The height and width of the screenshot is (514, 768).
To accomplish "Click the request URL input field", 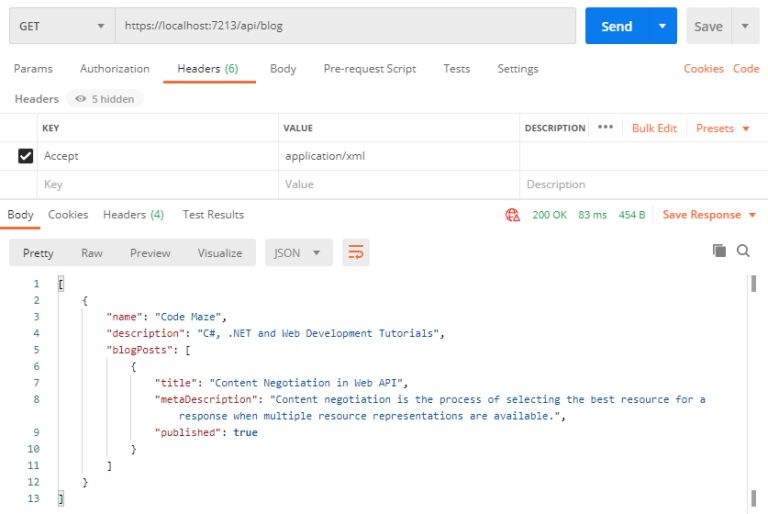I will [345, 26].
